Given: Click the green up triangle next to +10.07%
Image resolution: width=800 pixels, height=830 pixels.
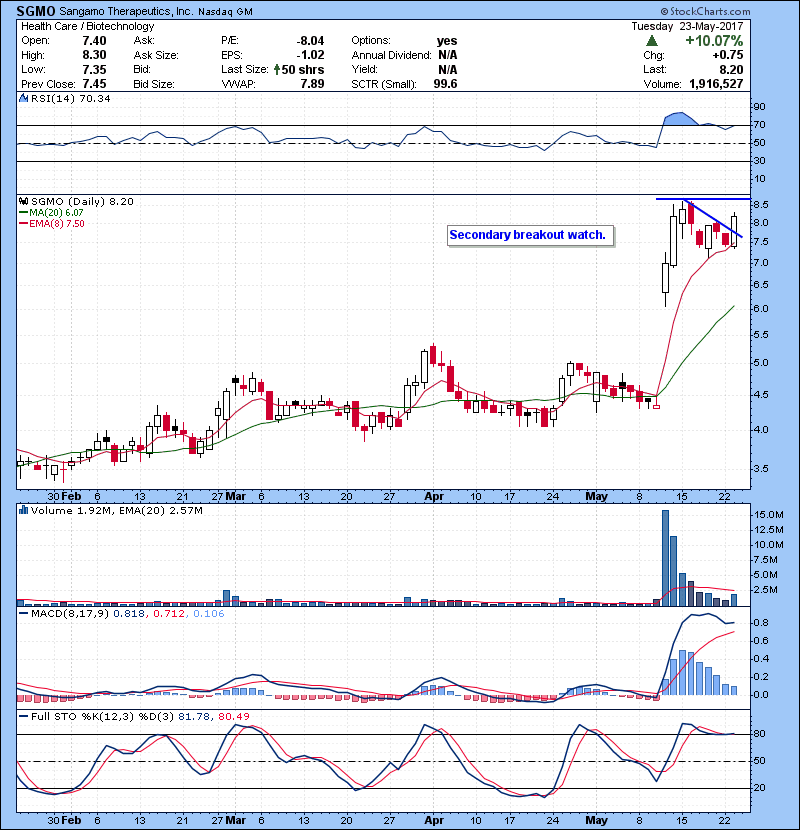Looking at the screenshot, I should click(652, 41).
